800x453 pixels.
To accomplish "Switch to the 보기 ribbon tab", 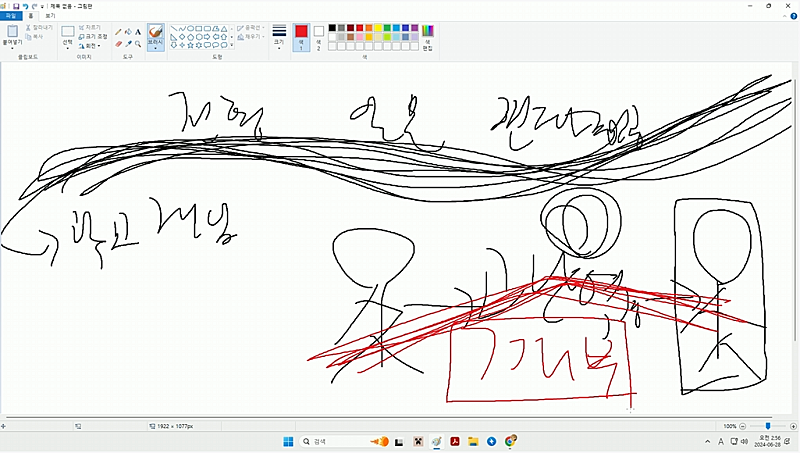I will click(x=49, y=16).
